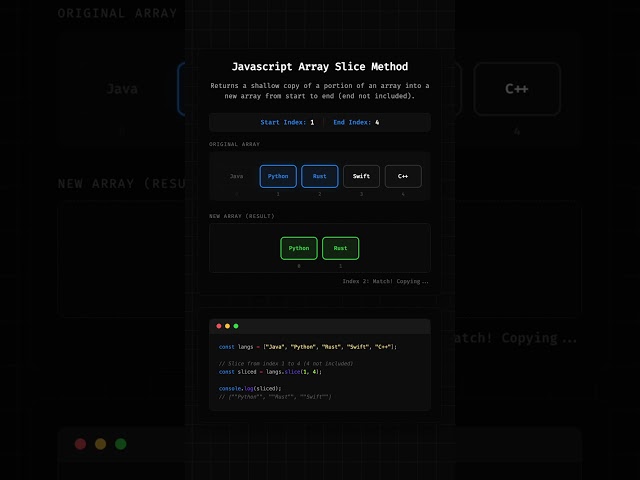Click the 'End Index: 4' value
This screenshot has width=640, height=480.
pos(356,122)
